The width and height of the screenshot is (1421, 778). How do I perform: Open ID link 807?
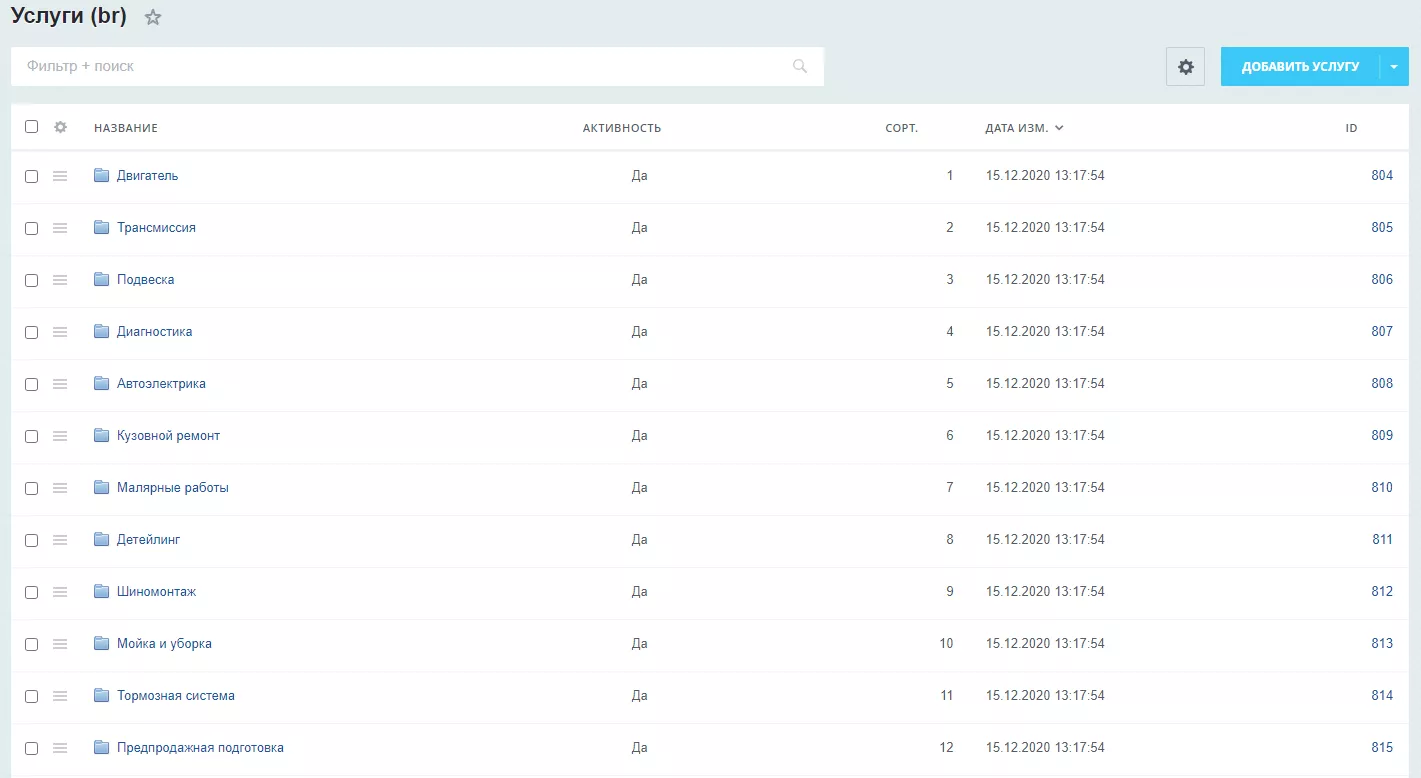[1382, 332]
